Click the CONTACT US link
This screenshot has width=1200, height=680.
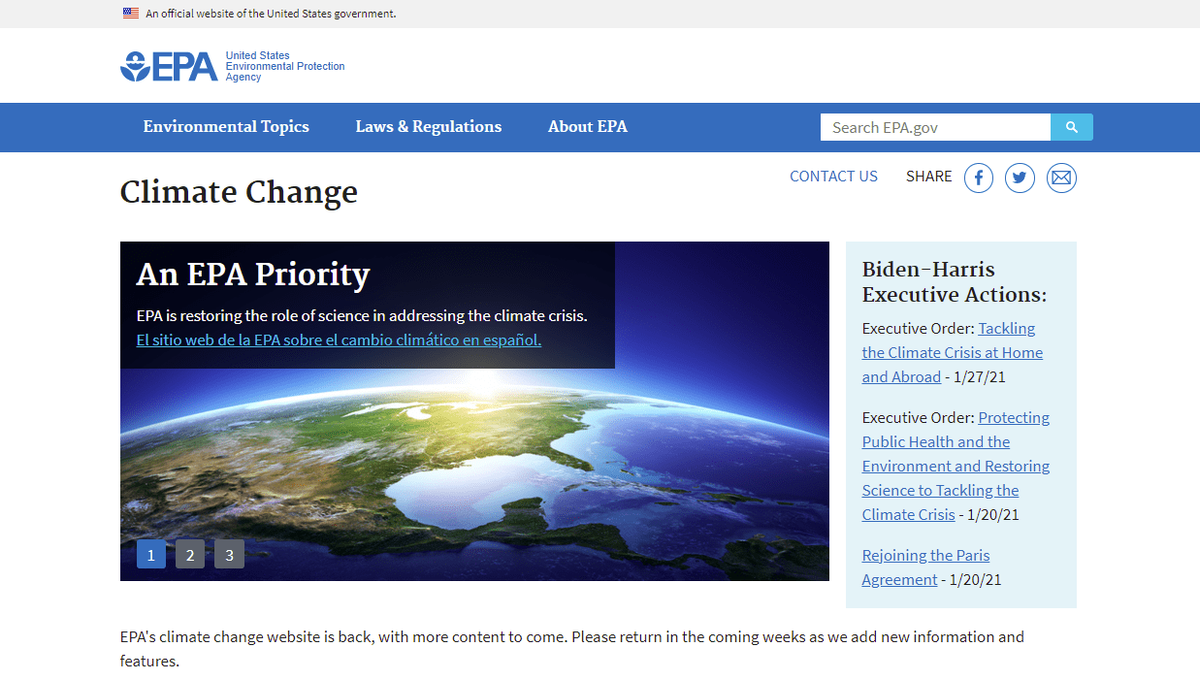pyautogui.click(x=833, y=176)
